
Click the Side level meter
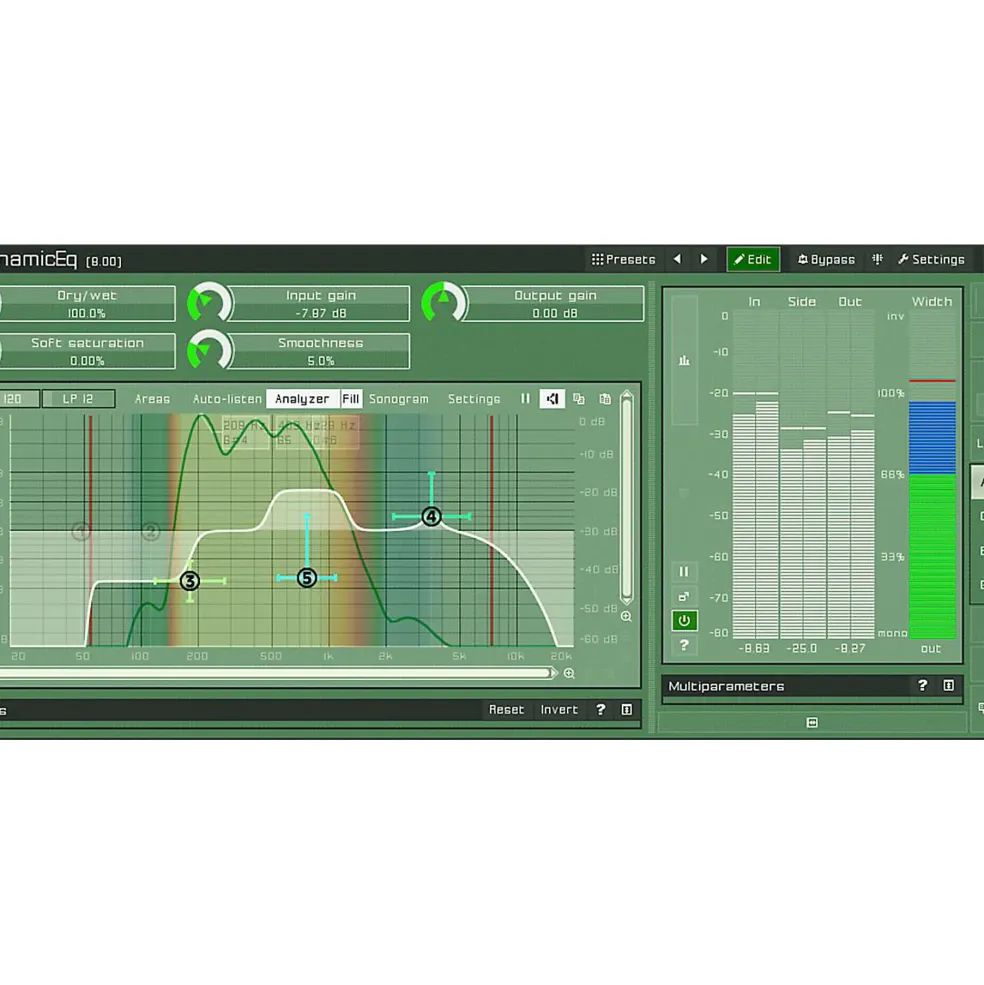point(802,476)
